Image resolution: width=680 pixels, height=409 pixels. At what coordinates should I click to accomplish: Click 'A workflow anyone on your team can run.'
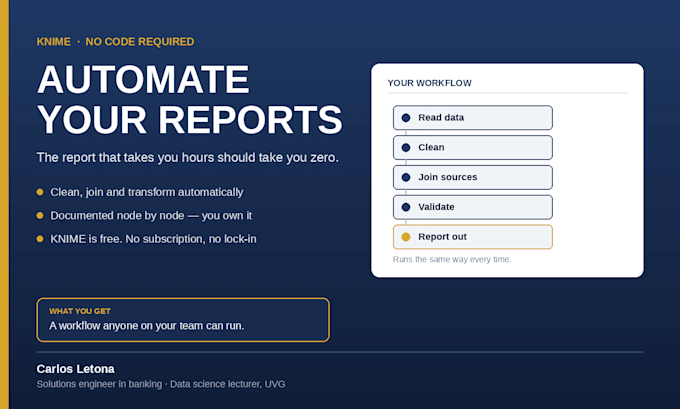[147, 326]
